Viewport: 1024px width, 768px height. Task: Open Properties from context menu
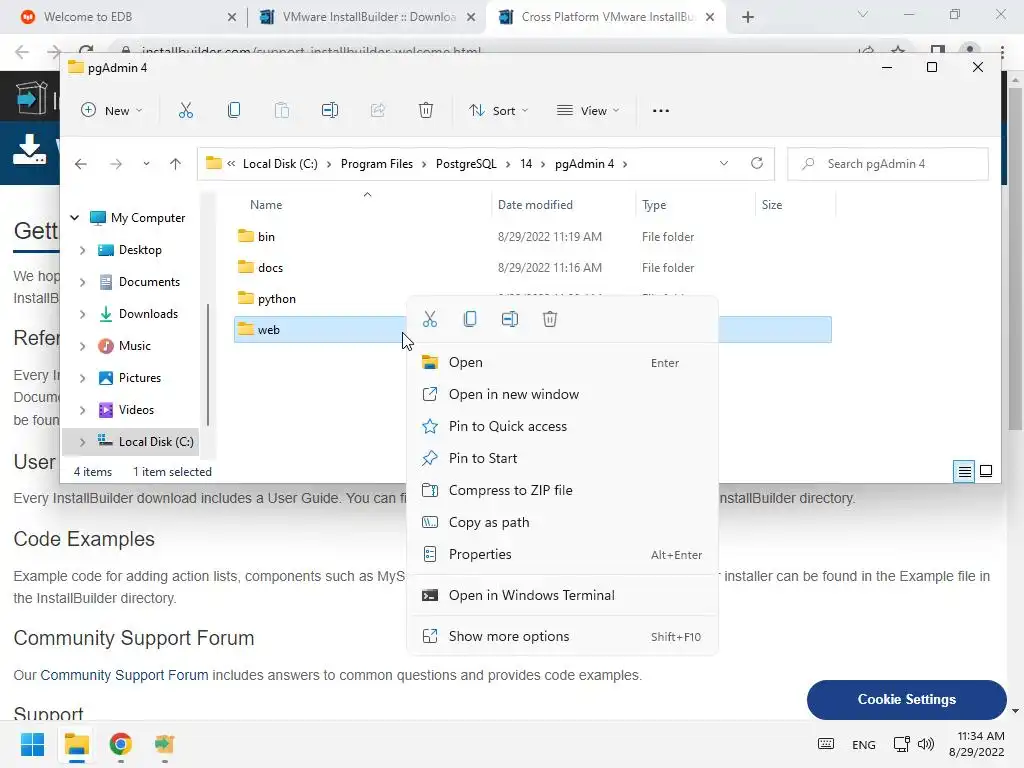coord(562,554)
